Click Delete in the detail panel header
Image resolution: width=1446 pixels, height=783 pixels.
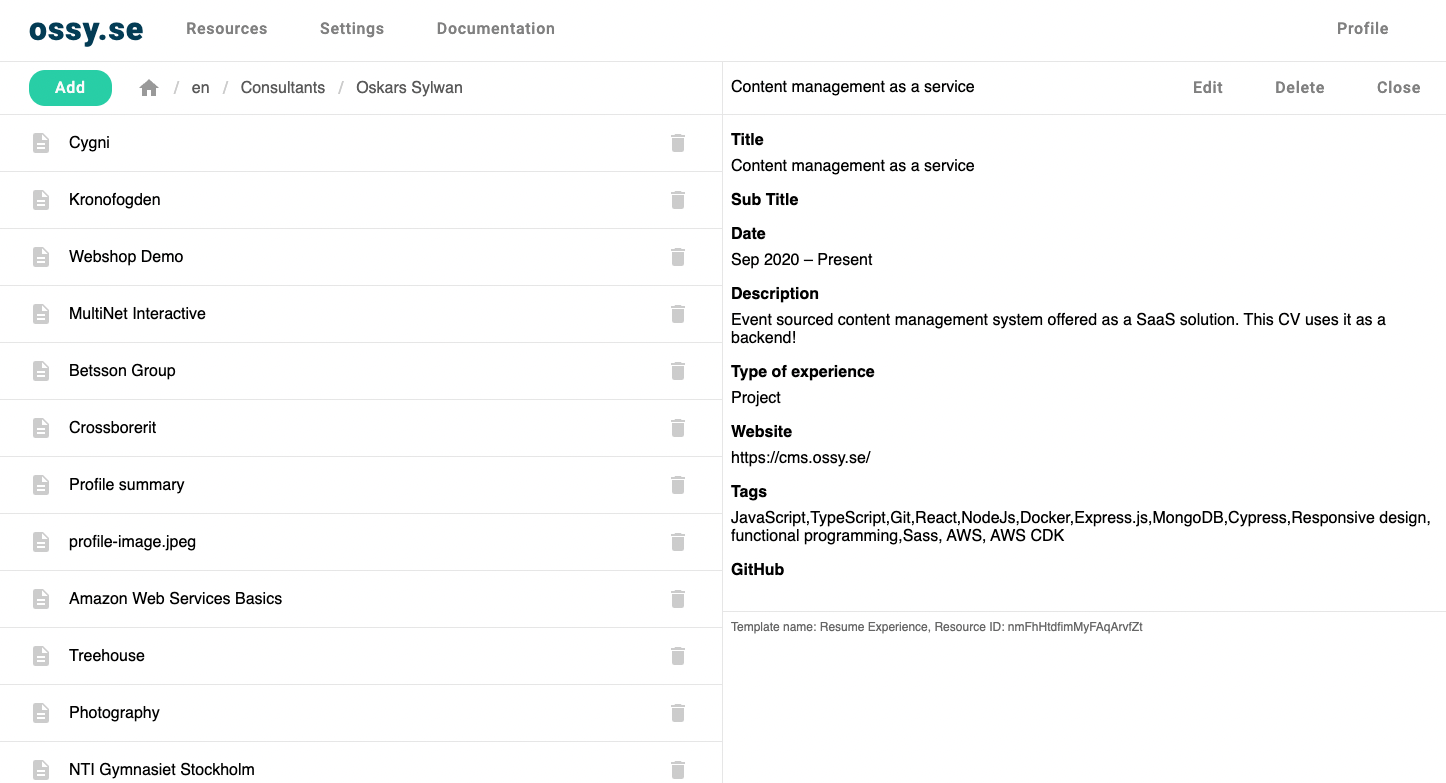click(1299, 88)
